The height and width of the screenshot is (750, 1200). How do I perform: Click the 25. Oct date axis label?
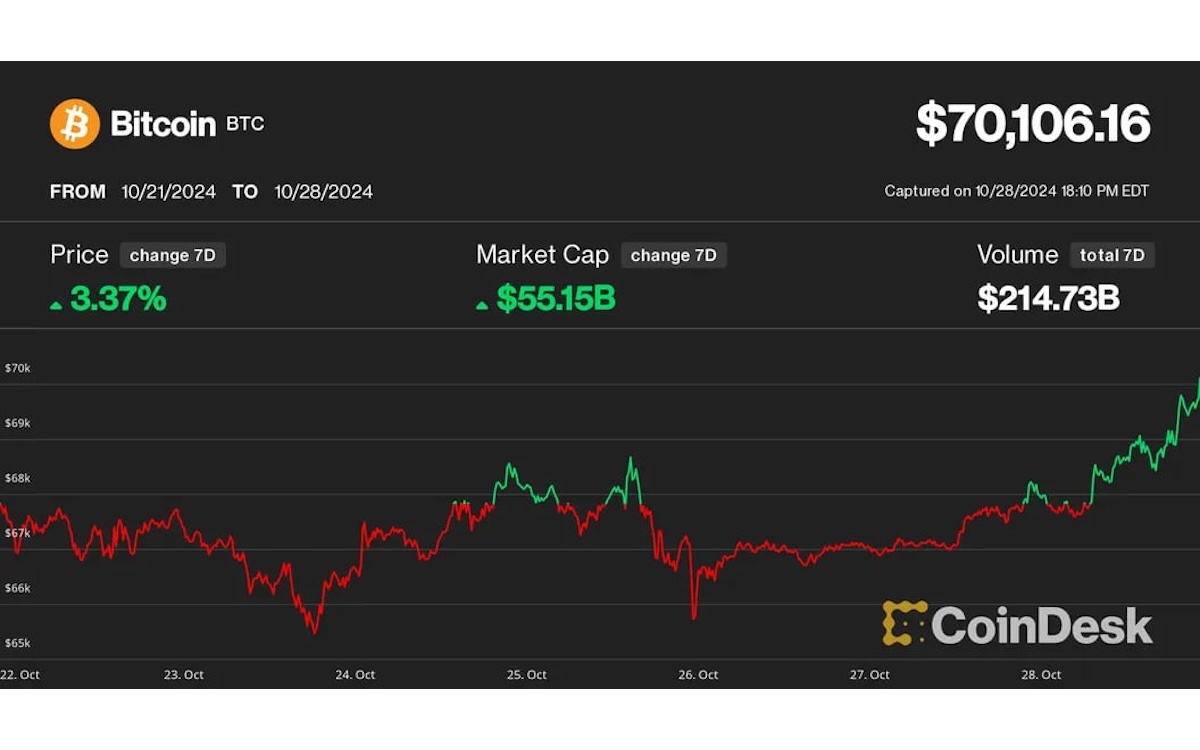click(527, 675)
